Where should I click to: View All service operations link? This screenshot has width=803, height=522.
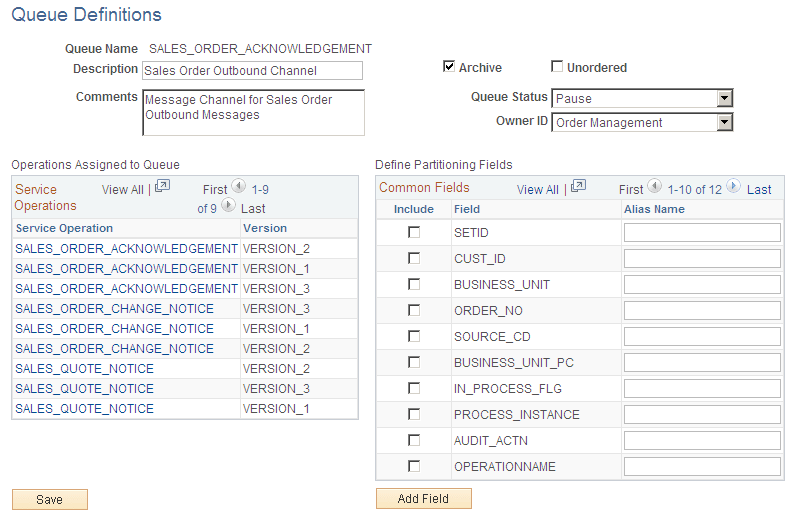pos(122,190)
